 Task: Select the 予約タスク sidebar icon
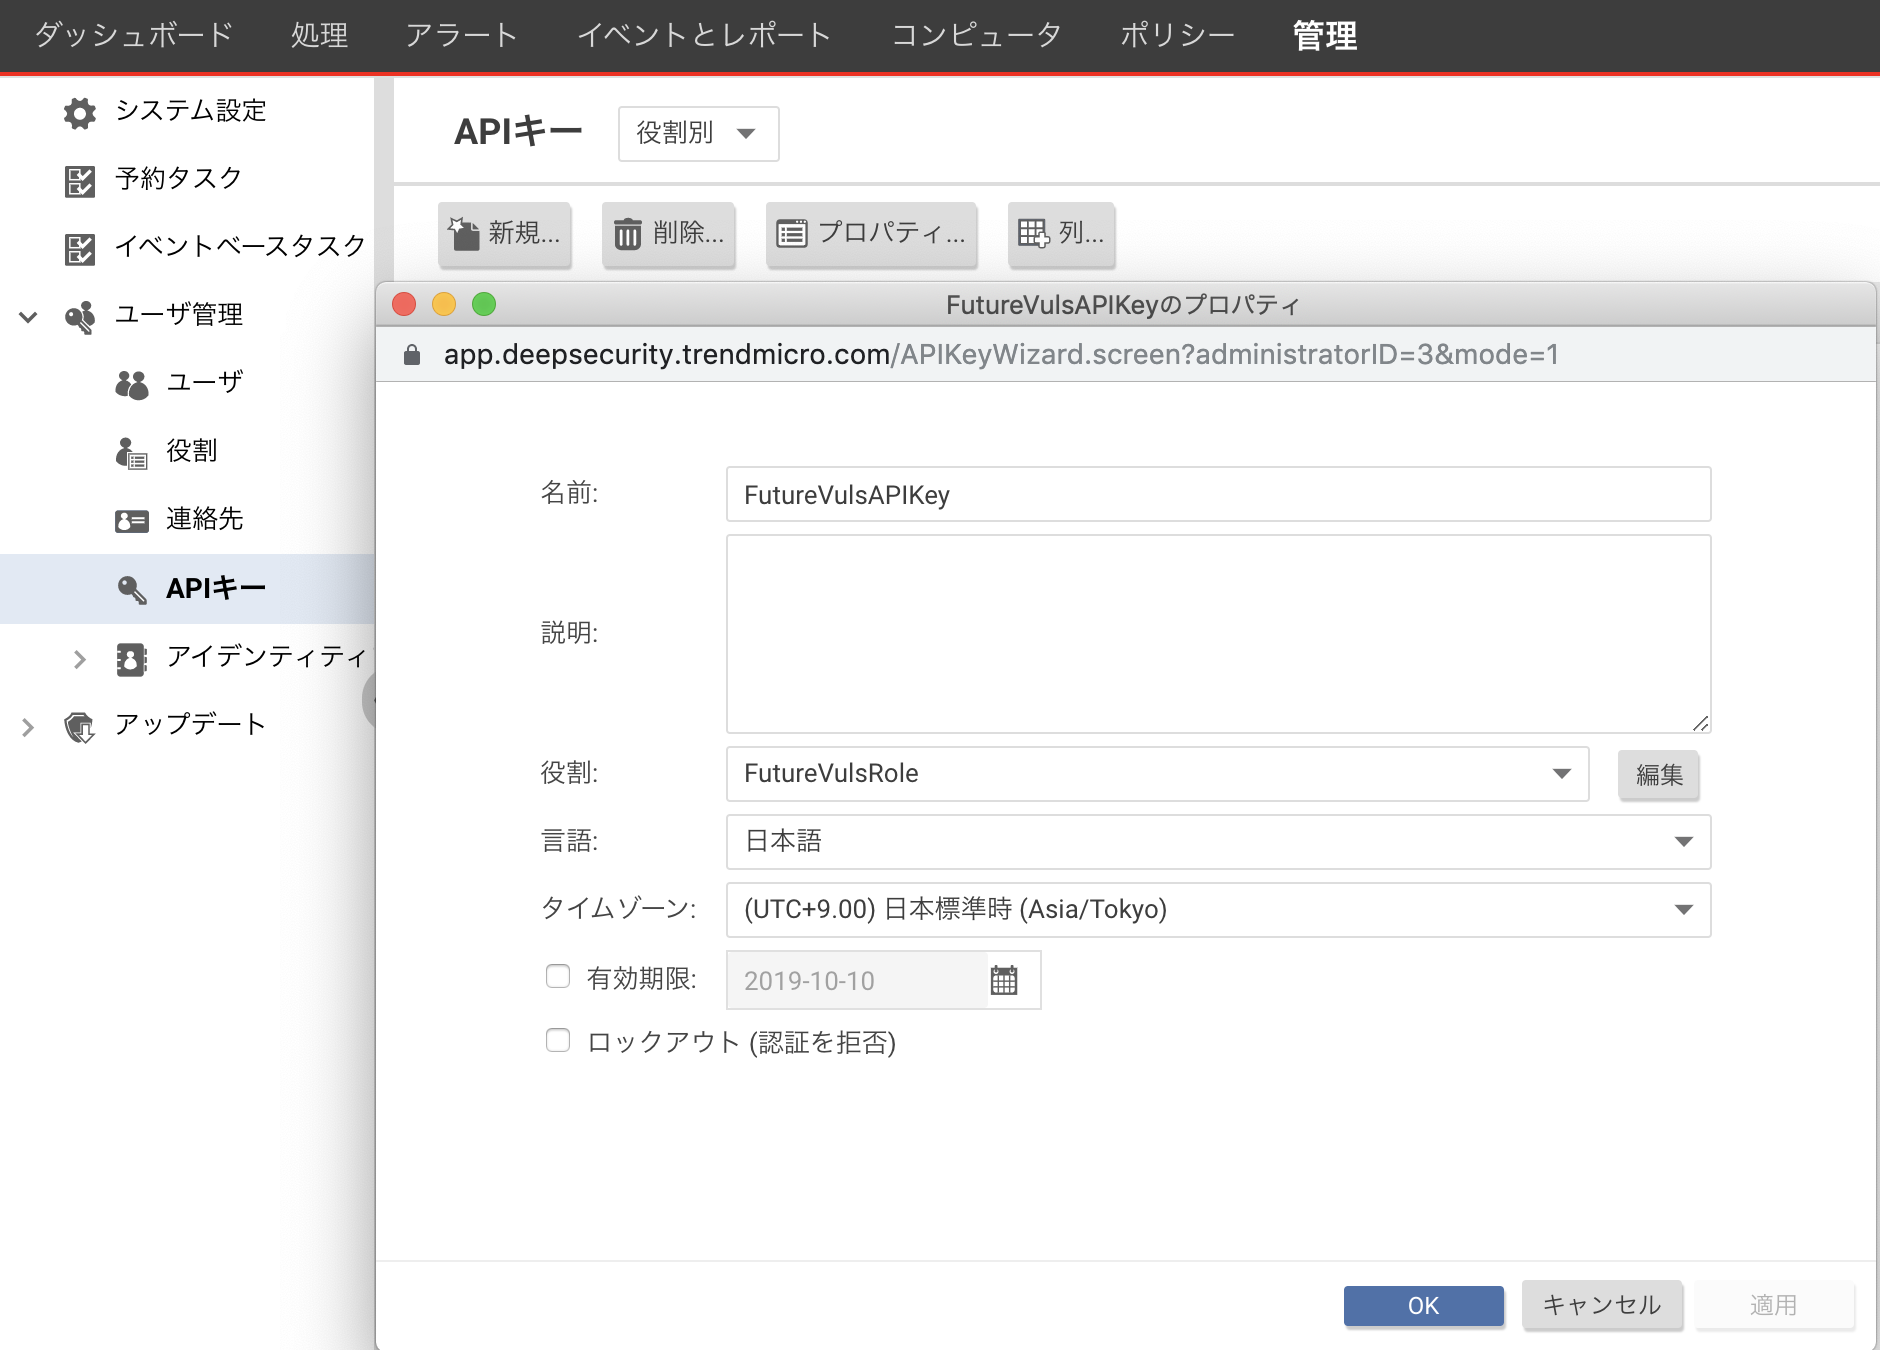tap(81, 178)
